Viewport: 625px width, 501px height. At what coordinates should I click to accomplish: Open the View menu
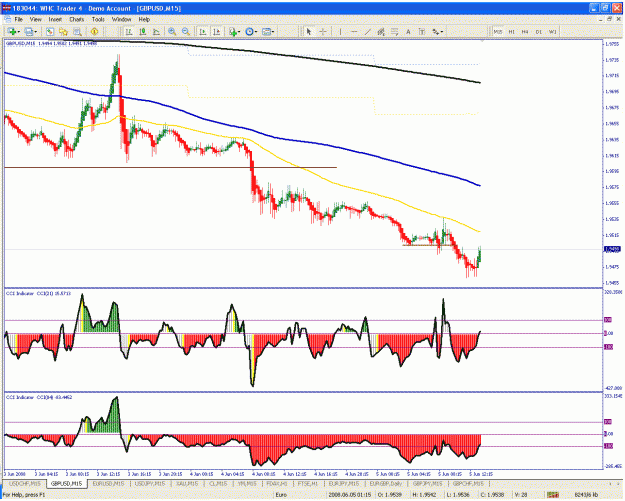(35, 19)
